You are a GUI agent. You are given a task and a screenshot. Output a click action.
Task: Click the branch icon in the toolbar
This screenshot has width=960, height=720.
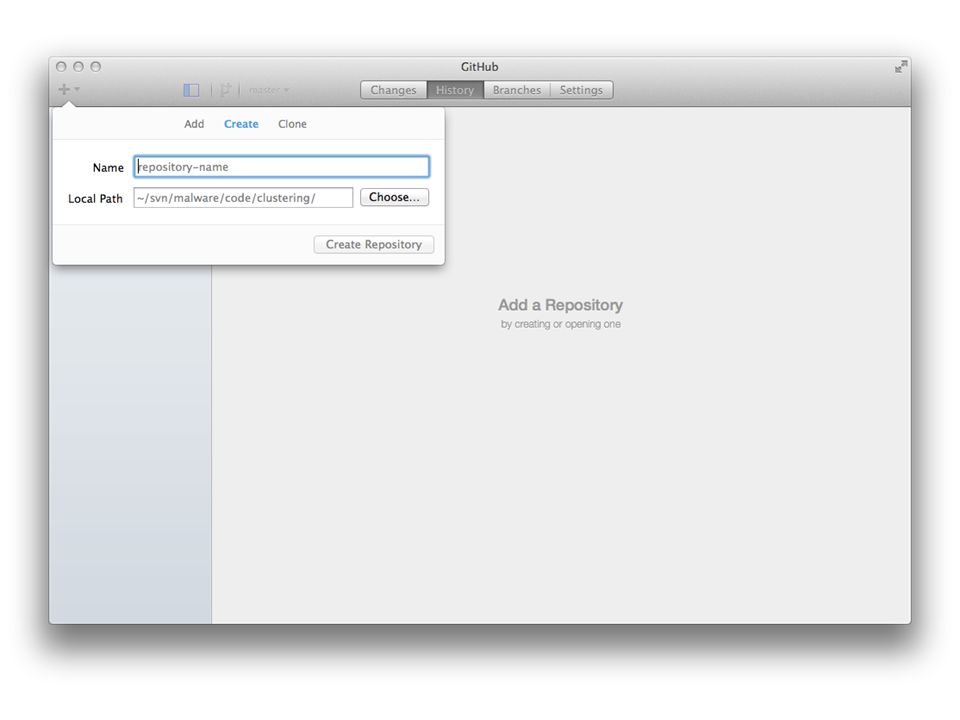pos(225,90)
